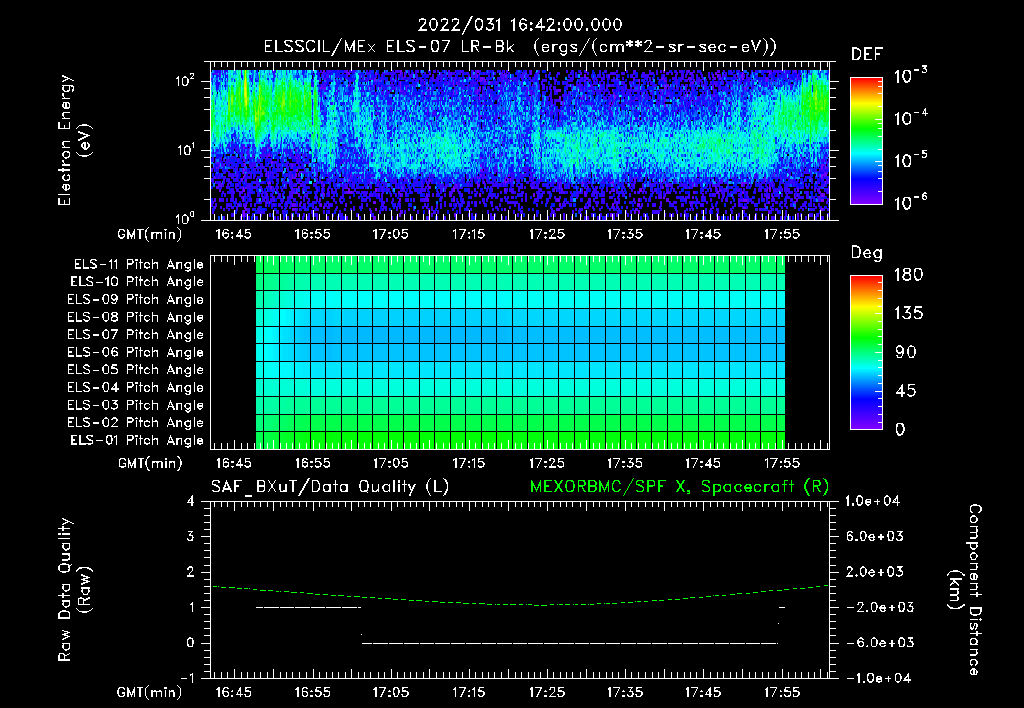This screenshot has height=708, width=1024.
Task: Click the 90 value on Deg color bar
Action: (906, 353)
